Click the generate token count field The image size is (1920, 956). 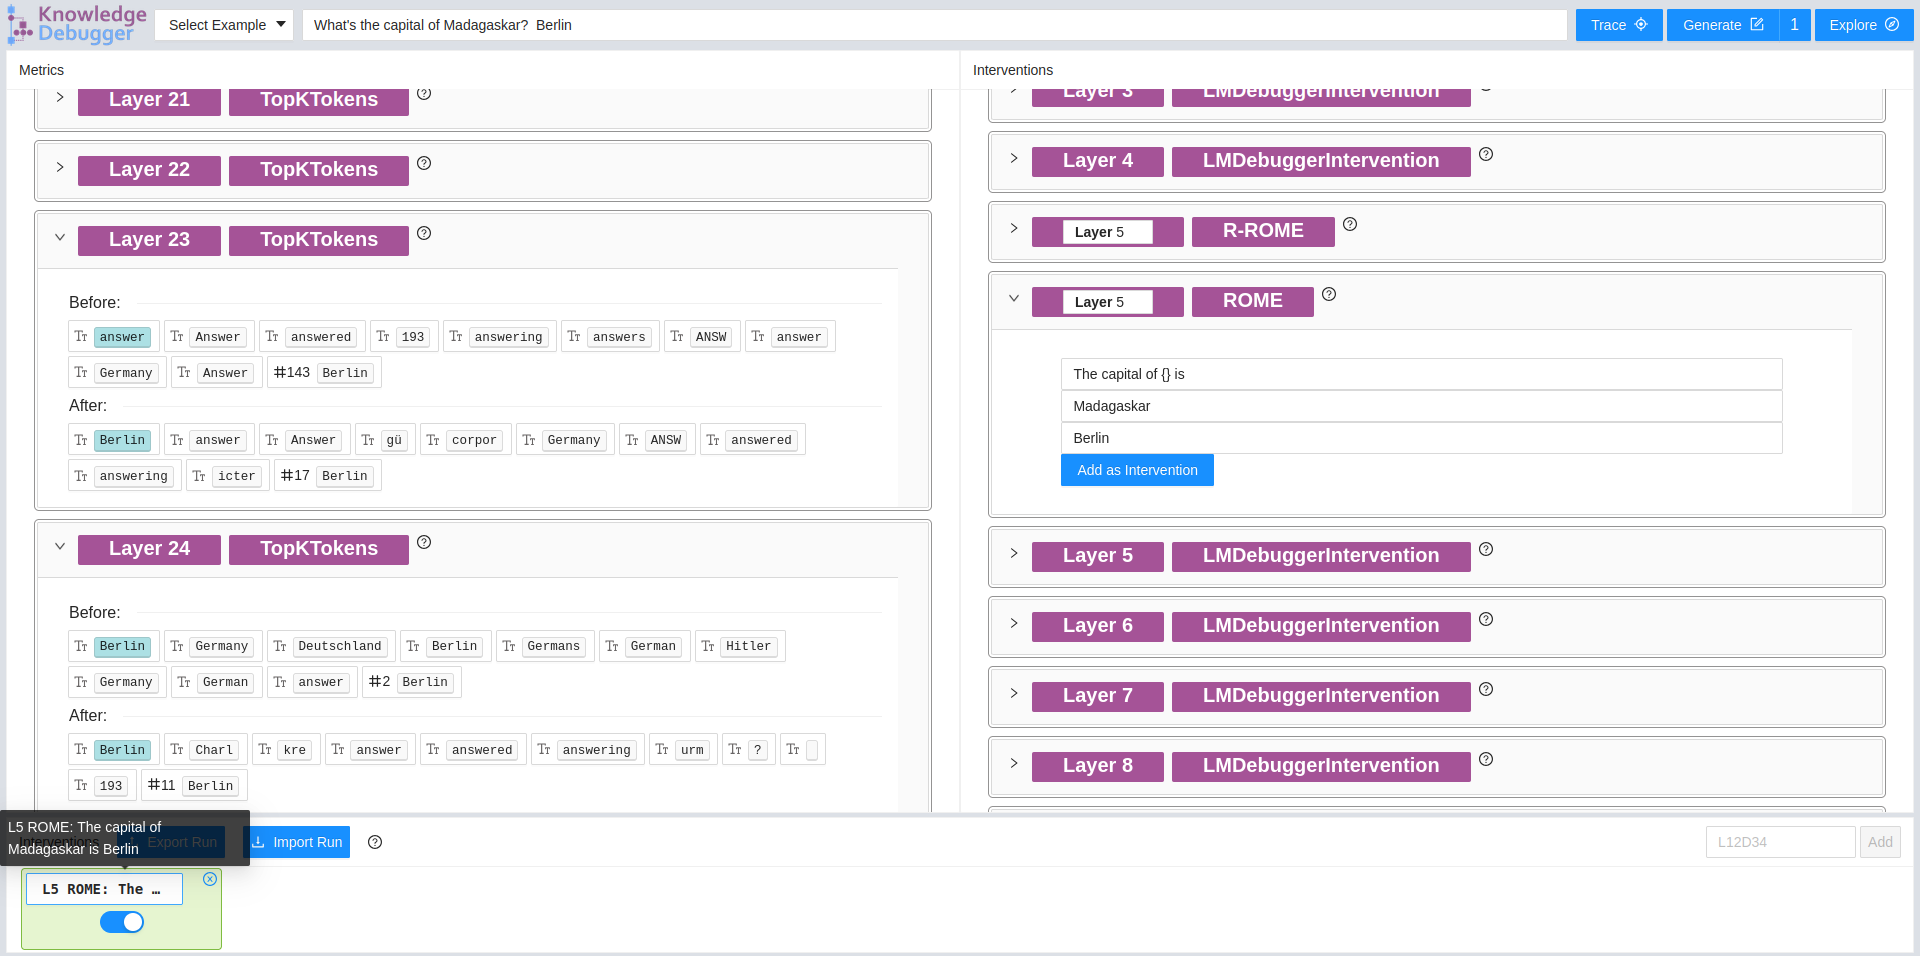pos(1795,25)
